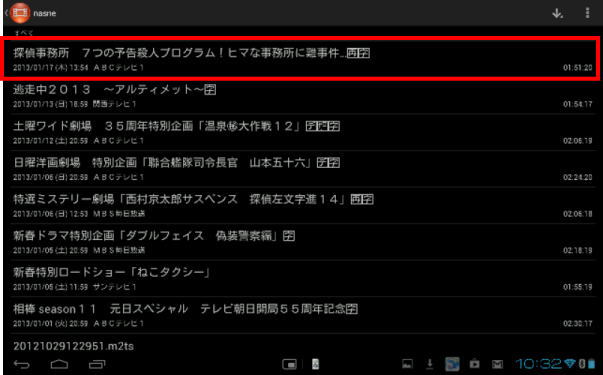Open recording 新春特別ロードショー ねこタクシー

click(302, 279)
